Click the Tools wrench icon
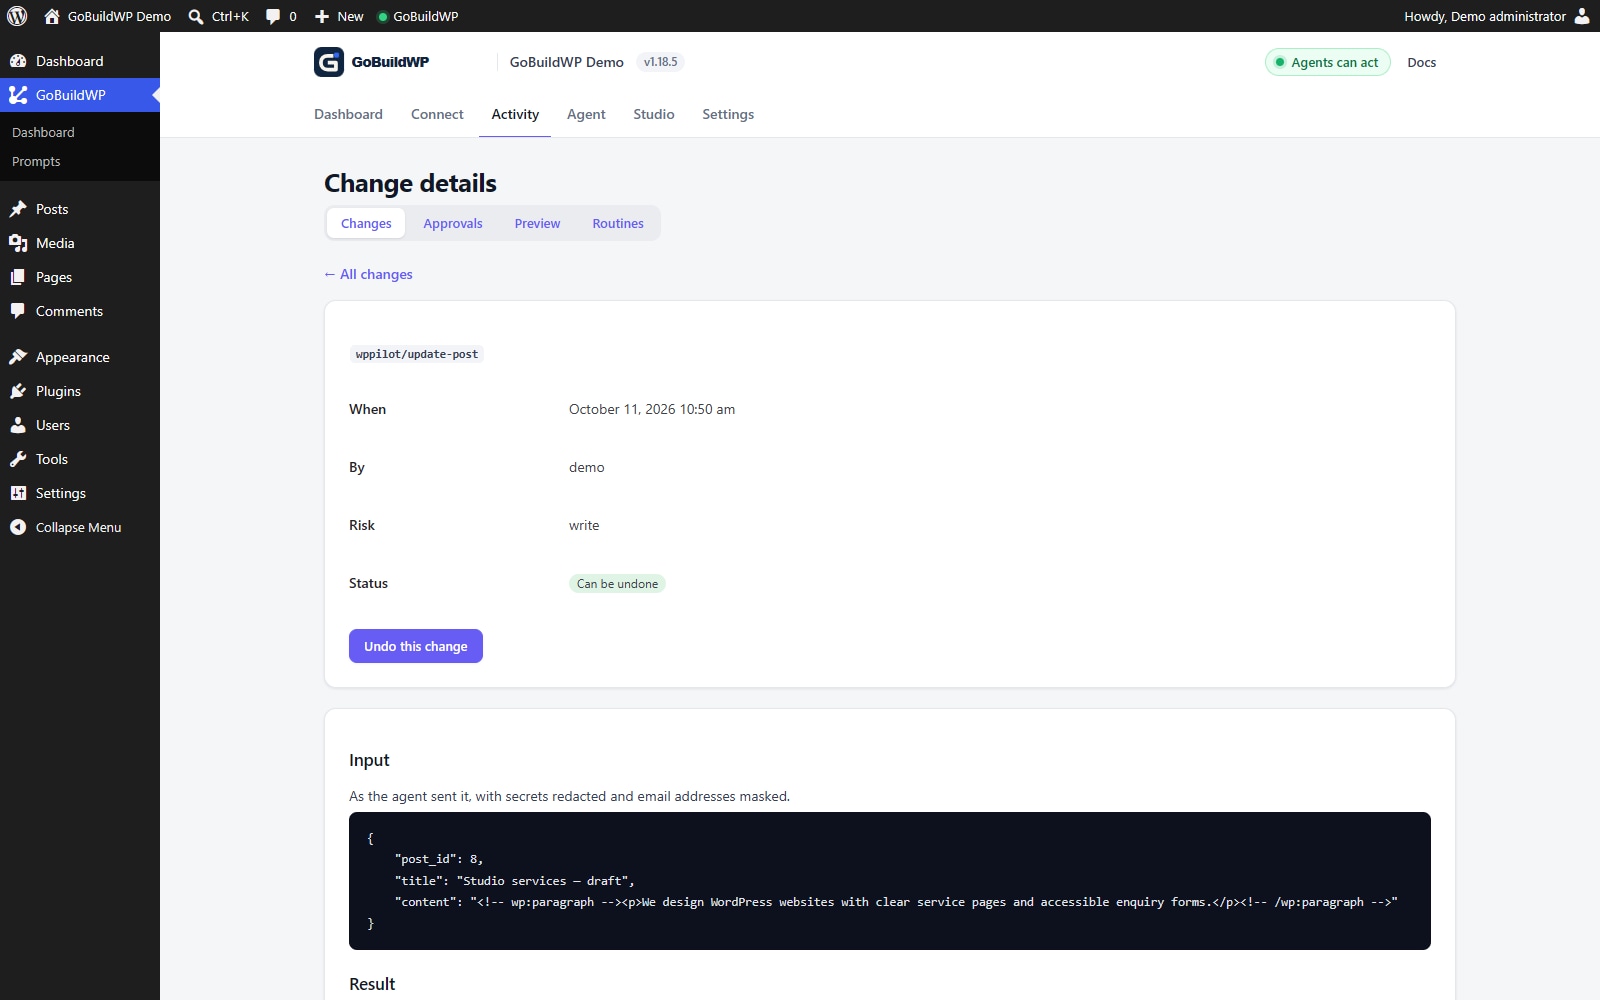The height and width of the screenshot is (1000, 1600). click(18, 459)
